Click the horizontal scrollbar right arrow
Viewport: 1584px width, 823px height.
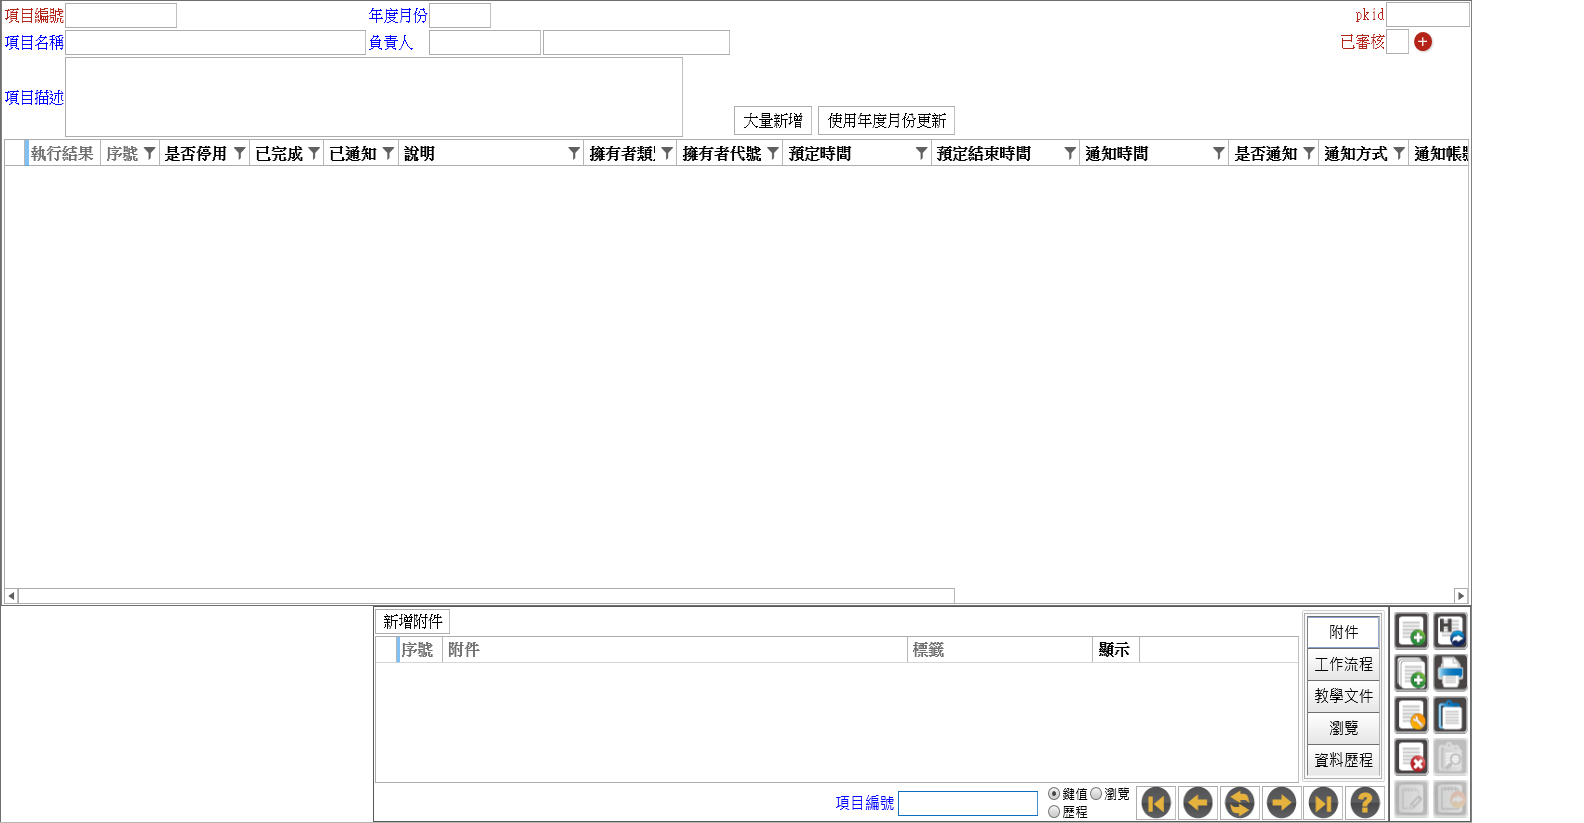(1461, 596)
